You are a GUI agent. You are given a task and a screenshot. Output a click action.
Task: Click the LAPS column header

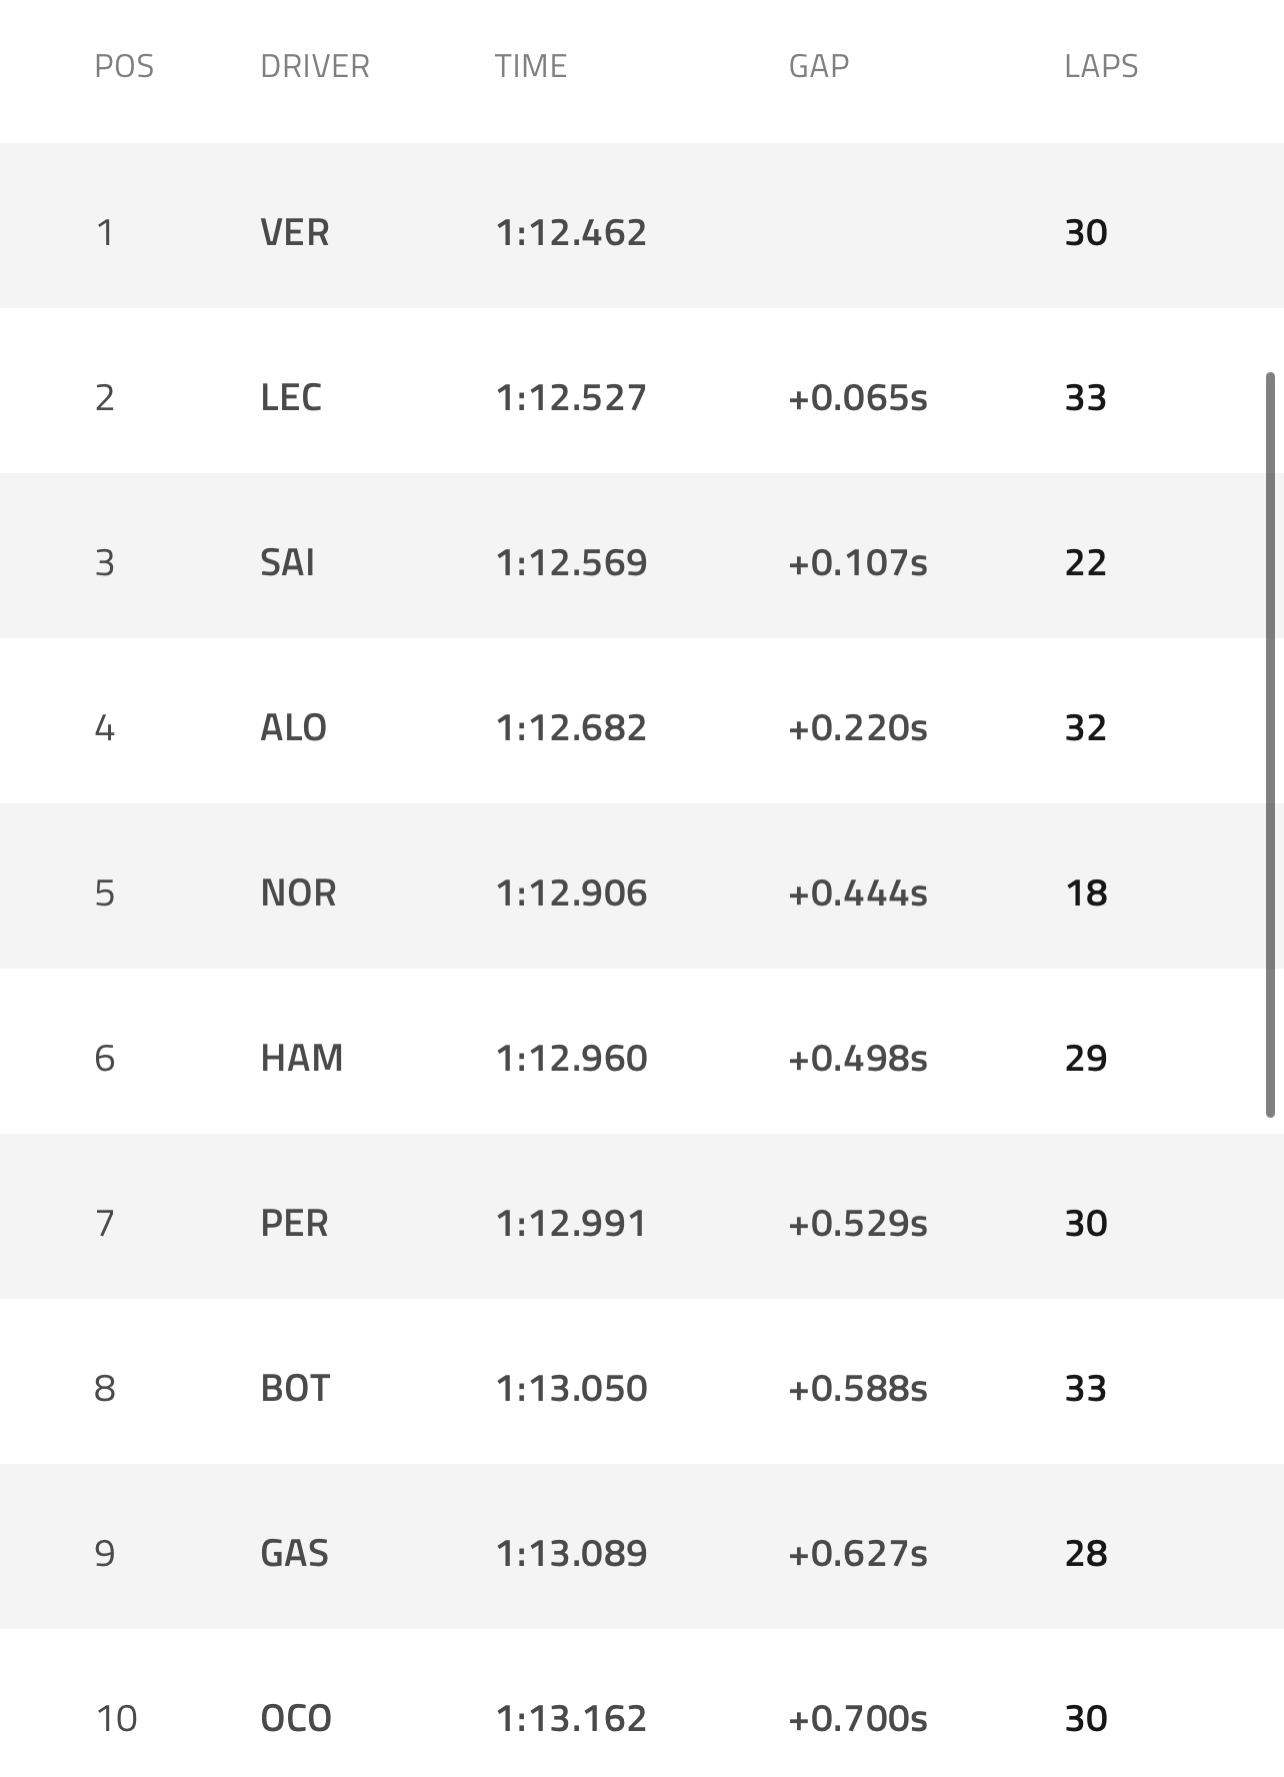pos(1100,66)
